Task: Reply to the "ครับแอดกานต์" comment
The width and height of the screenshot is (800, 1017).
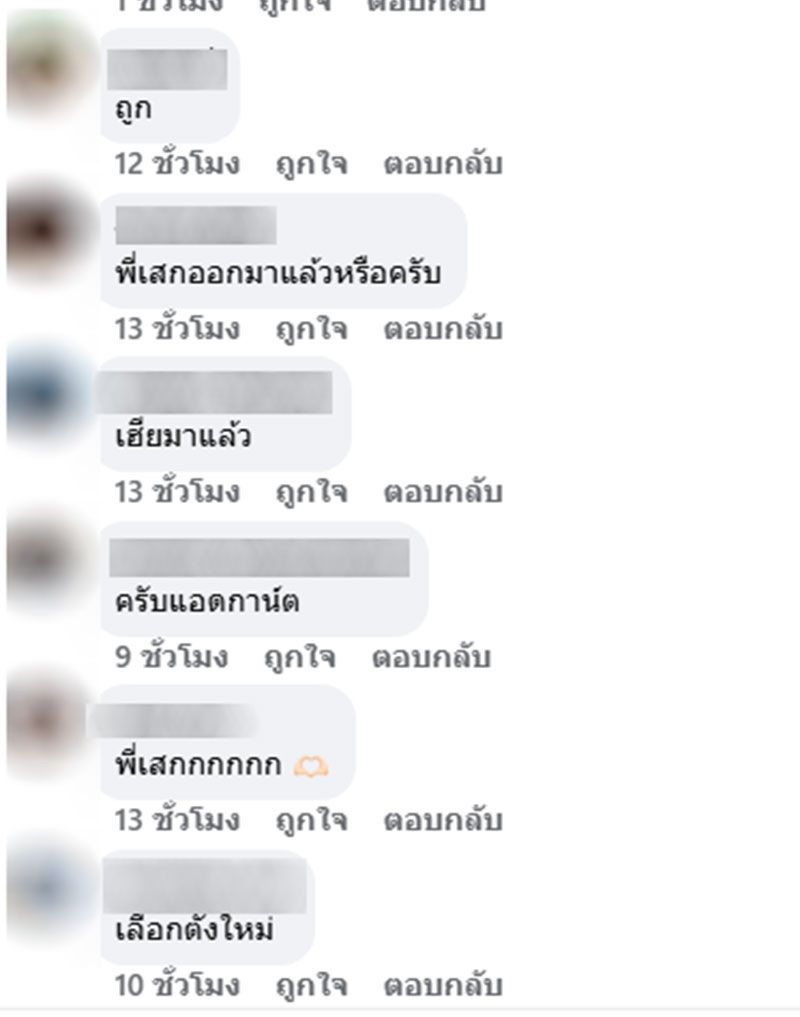Action: pyautogui.click(x=431, y=658)
